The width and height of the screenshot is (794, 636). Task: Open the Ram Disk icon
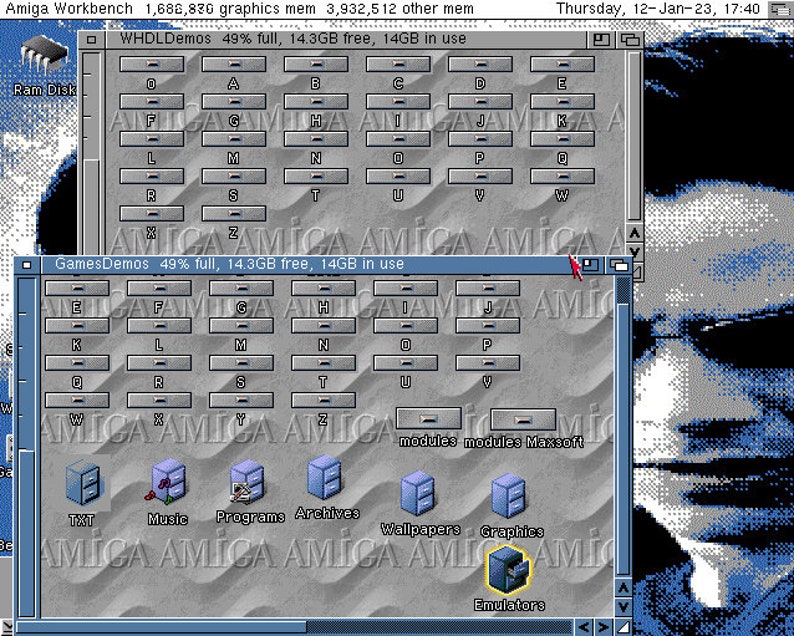click(44, 56)
